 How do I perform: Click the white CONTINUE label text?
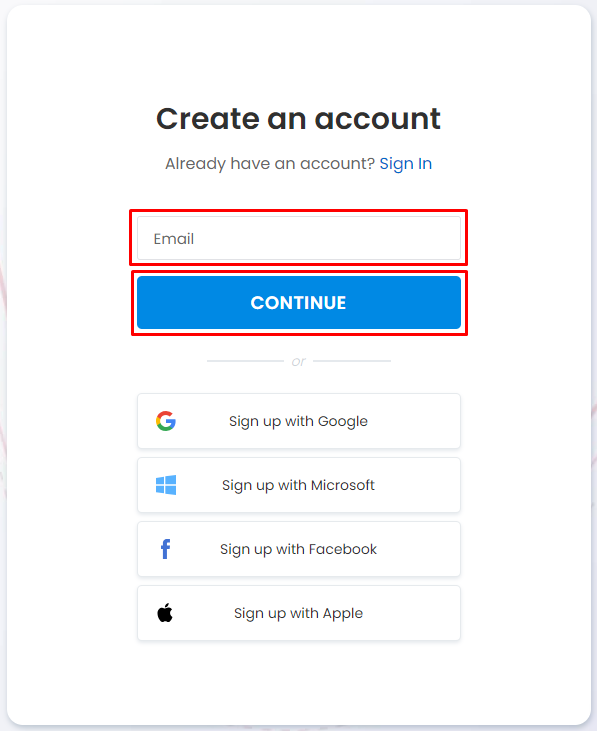(x=298, y=303)
